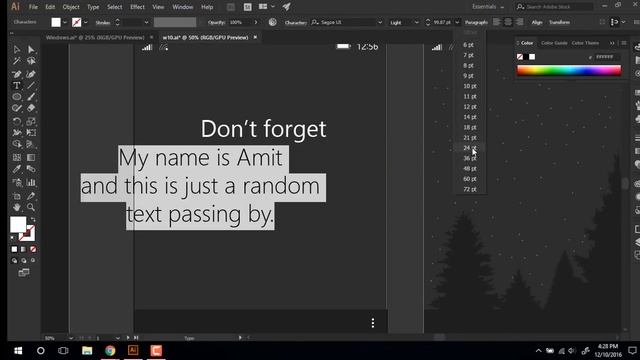This screenshot has height=360, width=640.
Task: Open stroke color dropdown in control bar
Action: [85, 22]
